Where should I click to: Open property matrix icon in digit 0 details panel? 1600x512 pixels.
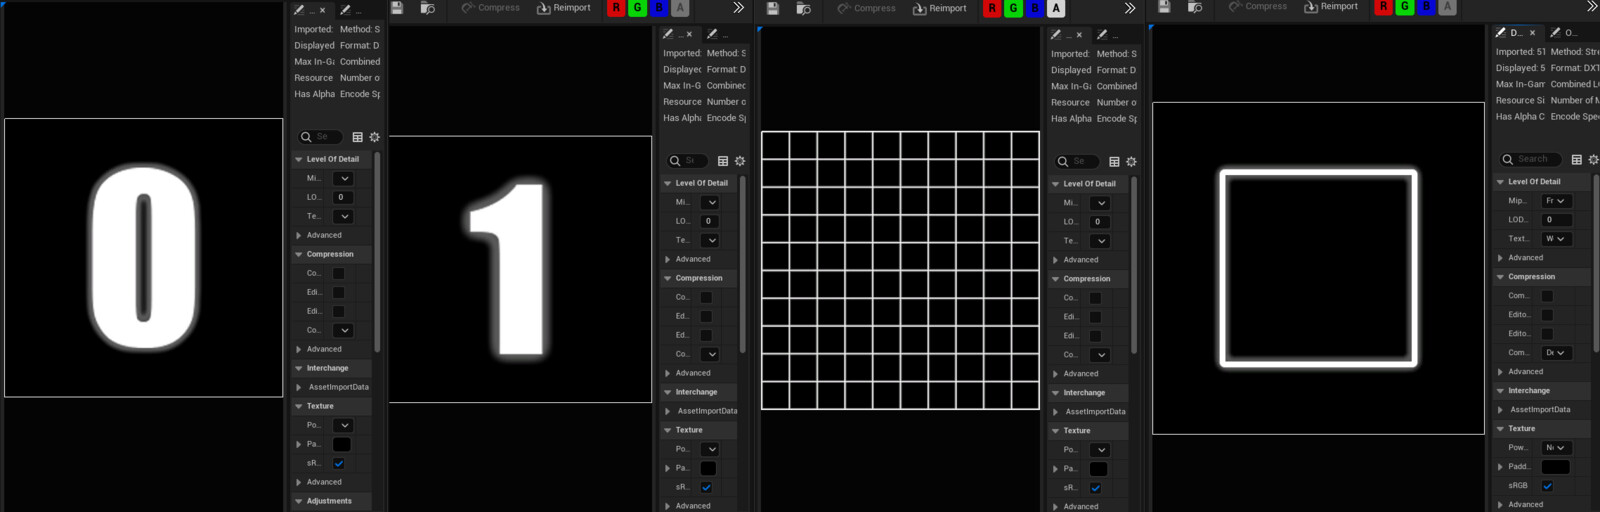357,137
